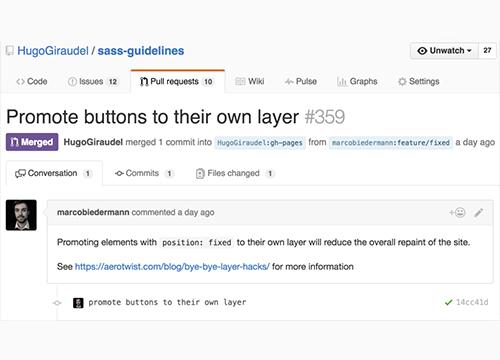Switch to the Issues tab
Screen dimensions: 500x360
(x=93, y=81)
